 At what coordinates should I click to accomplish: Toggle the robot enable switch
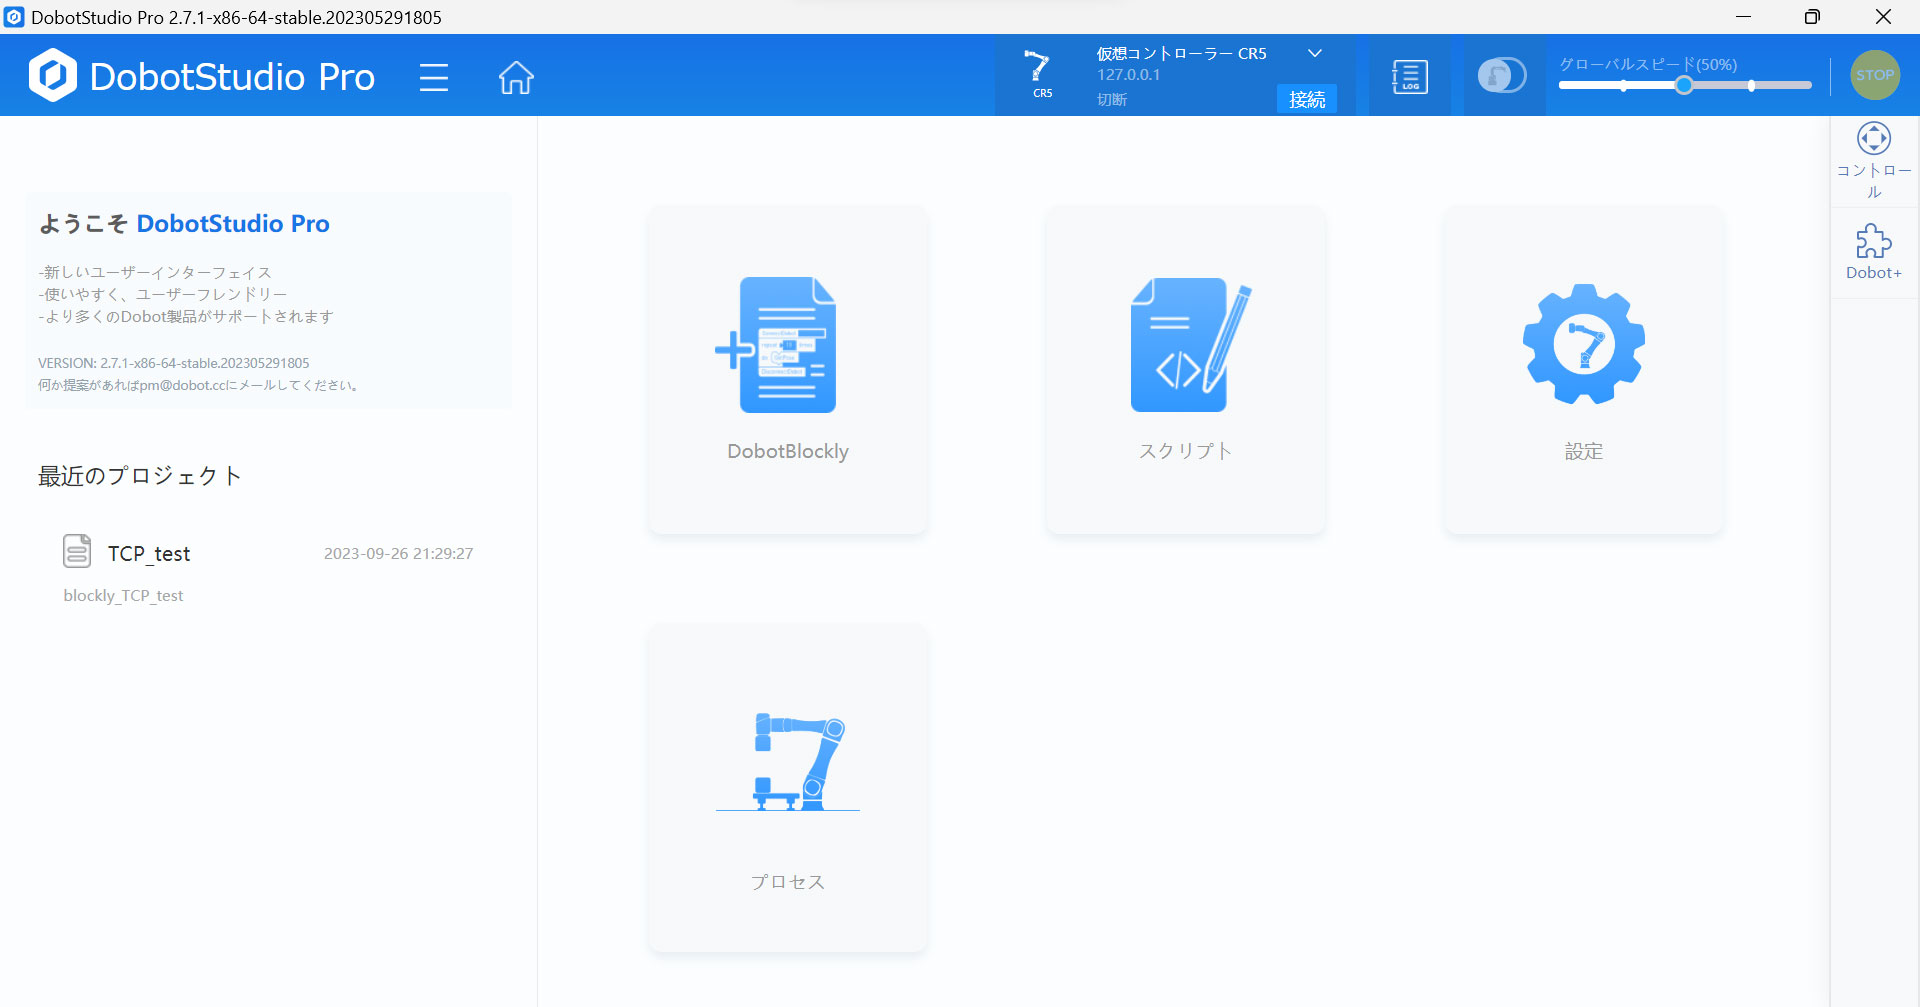tap(1502, 76)
